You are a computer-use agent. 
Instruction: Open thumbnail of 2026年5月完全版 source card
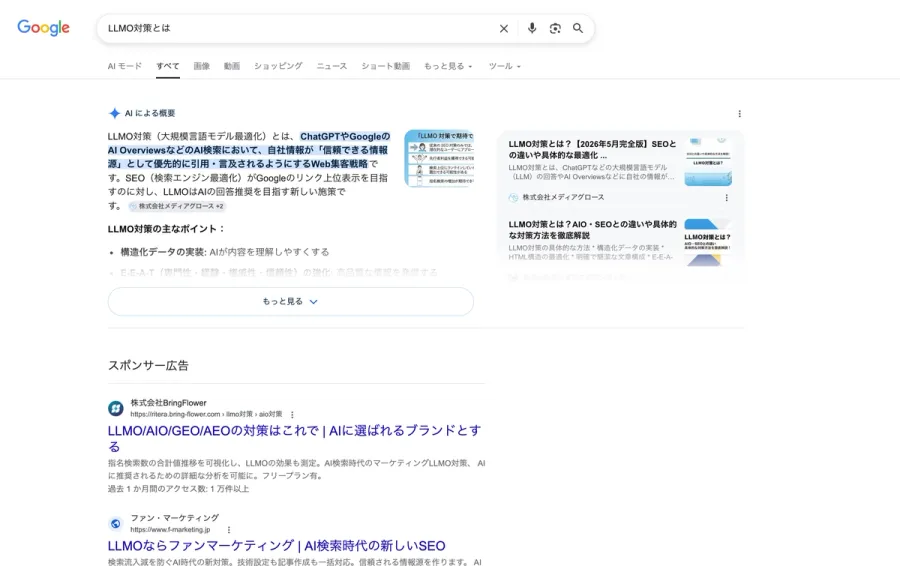708,161
